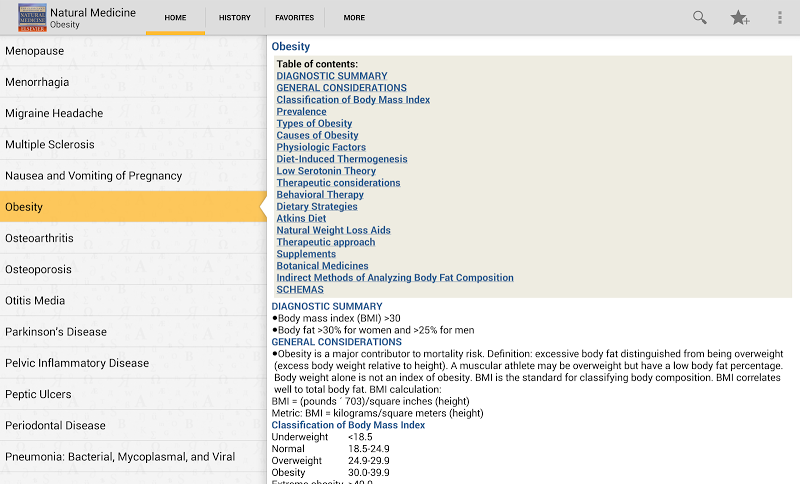Follow the Atkins Diet link

pos(301,218)
